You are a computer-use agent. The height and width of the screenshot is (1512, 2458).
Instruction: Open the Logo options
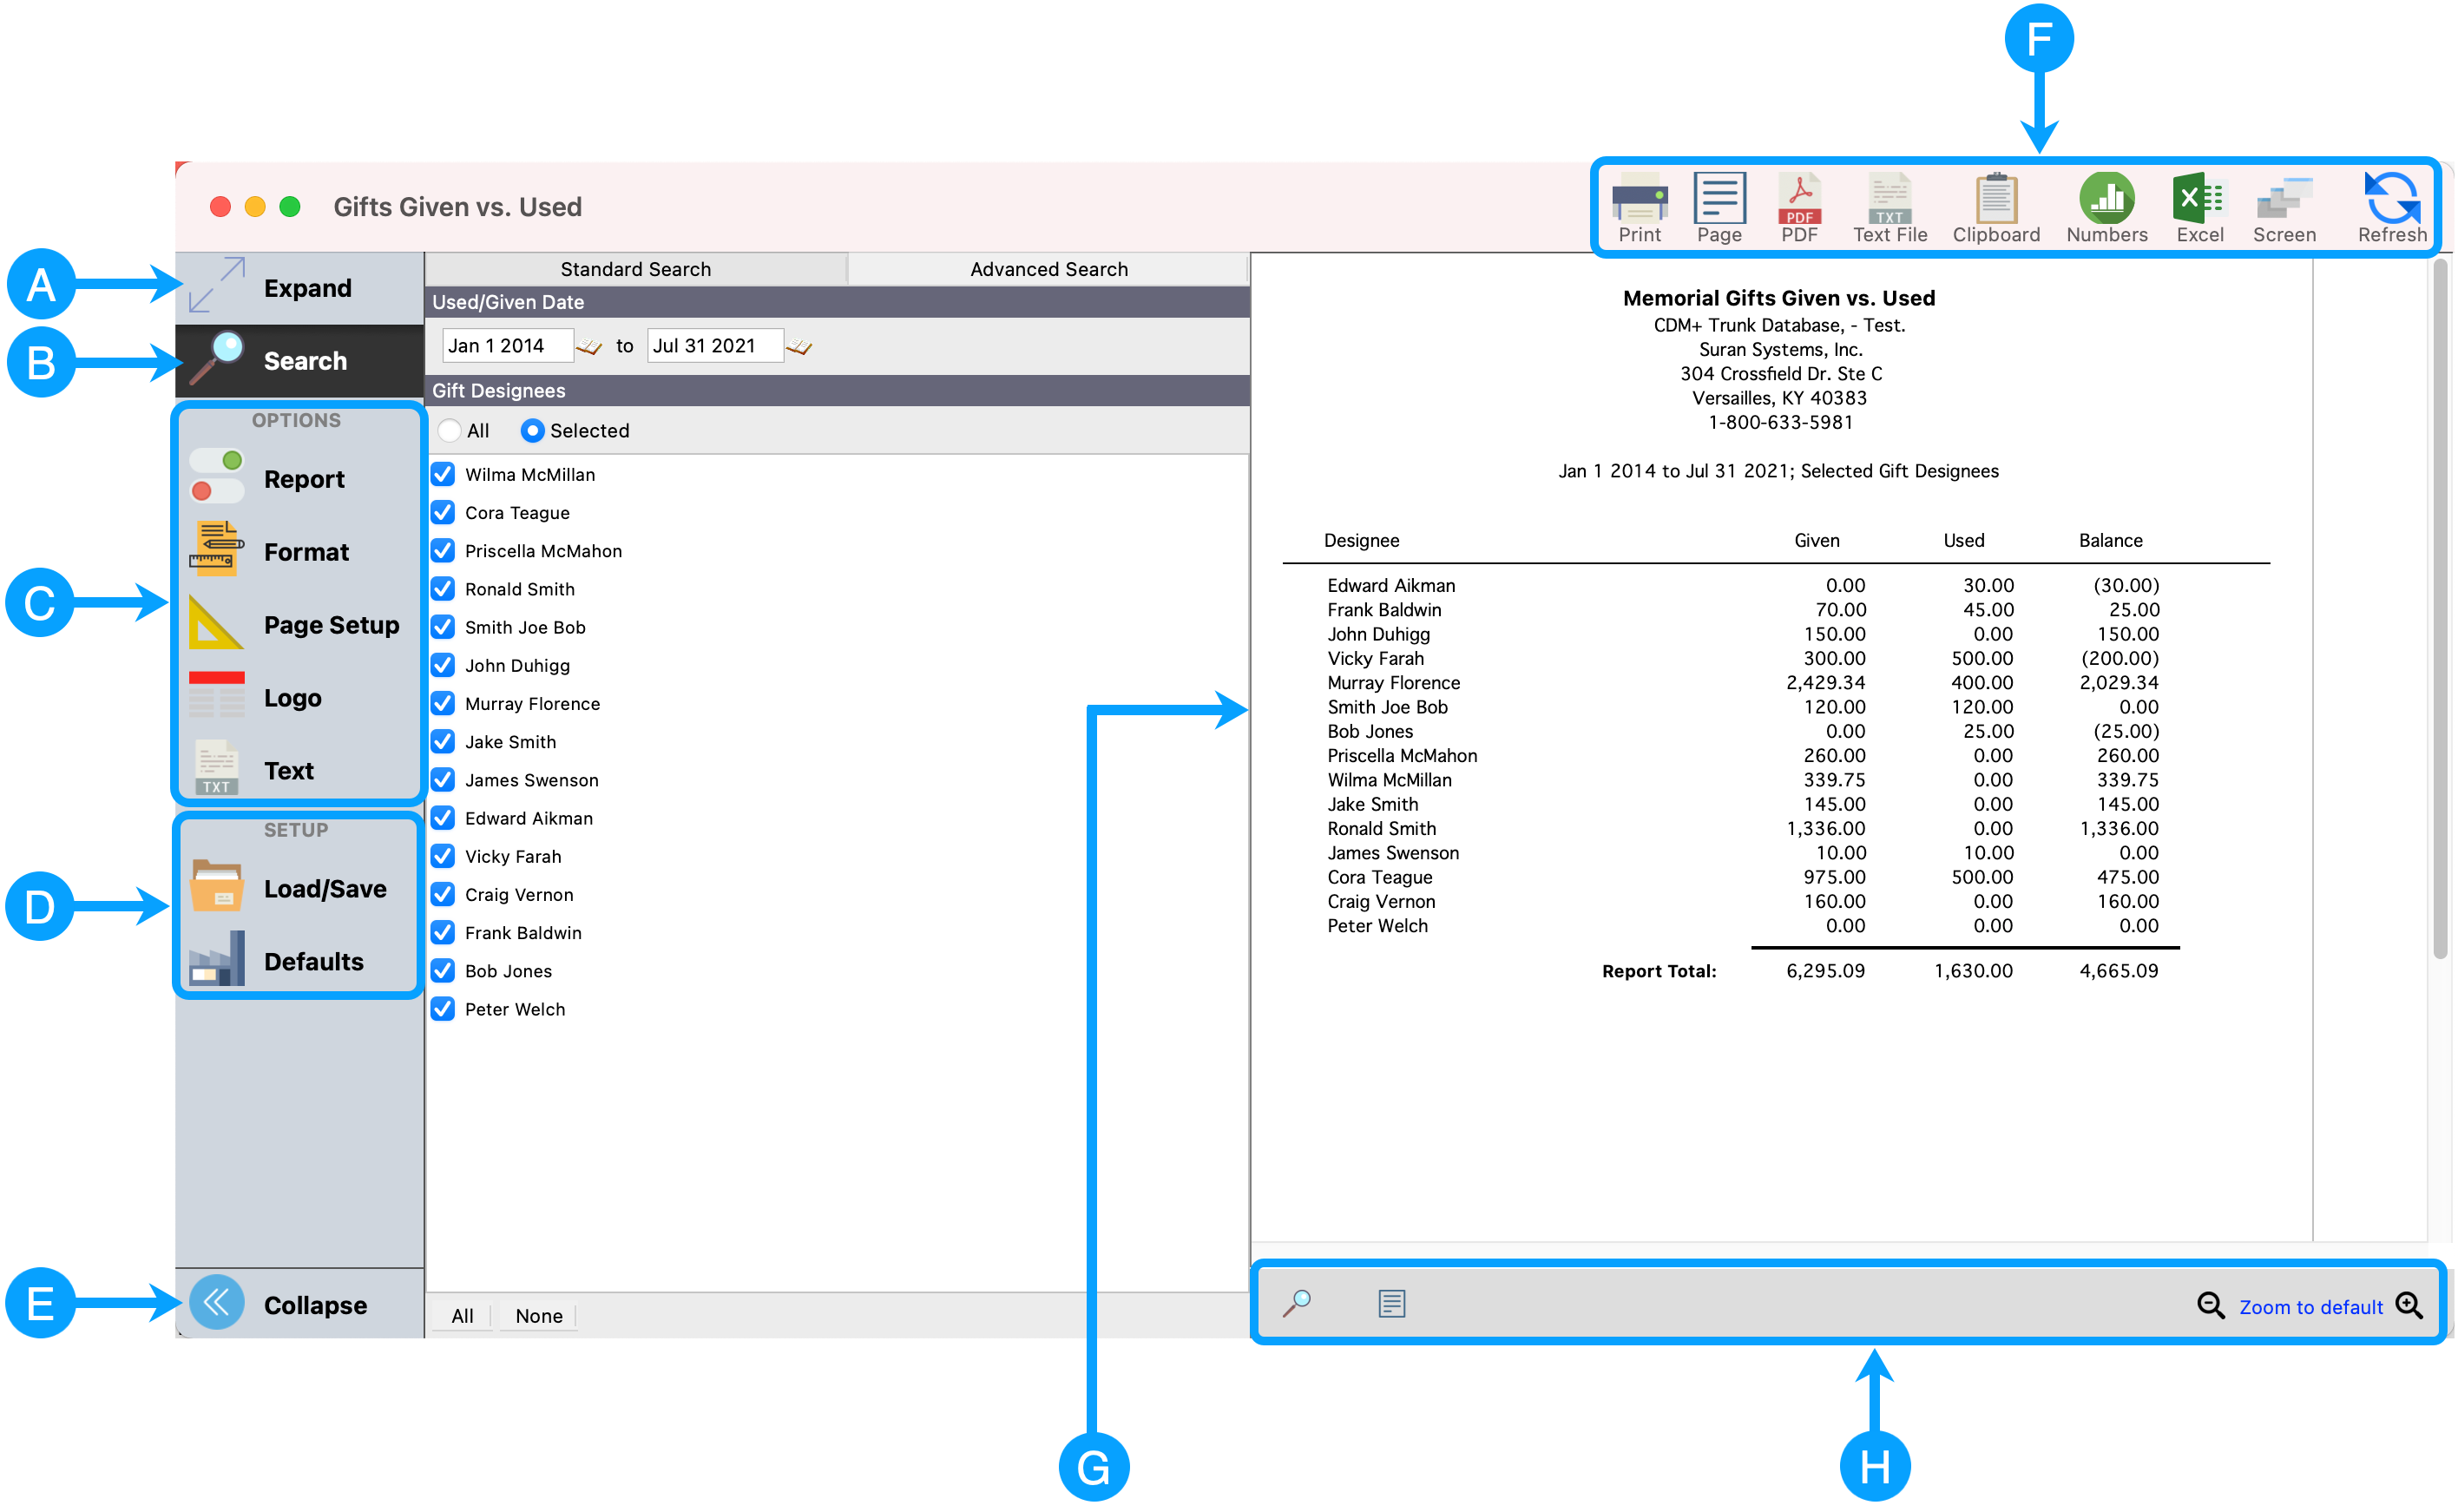tap(299, 698)
